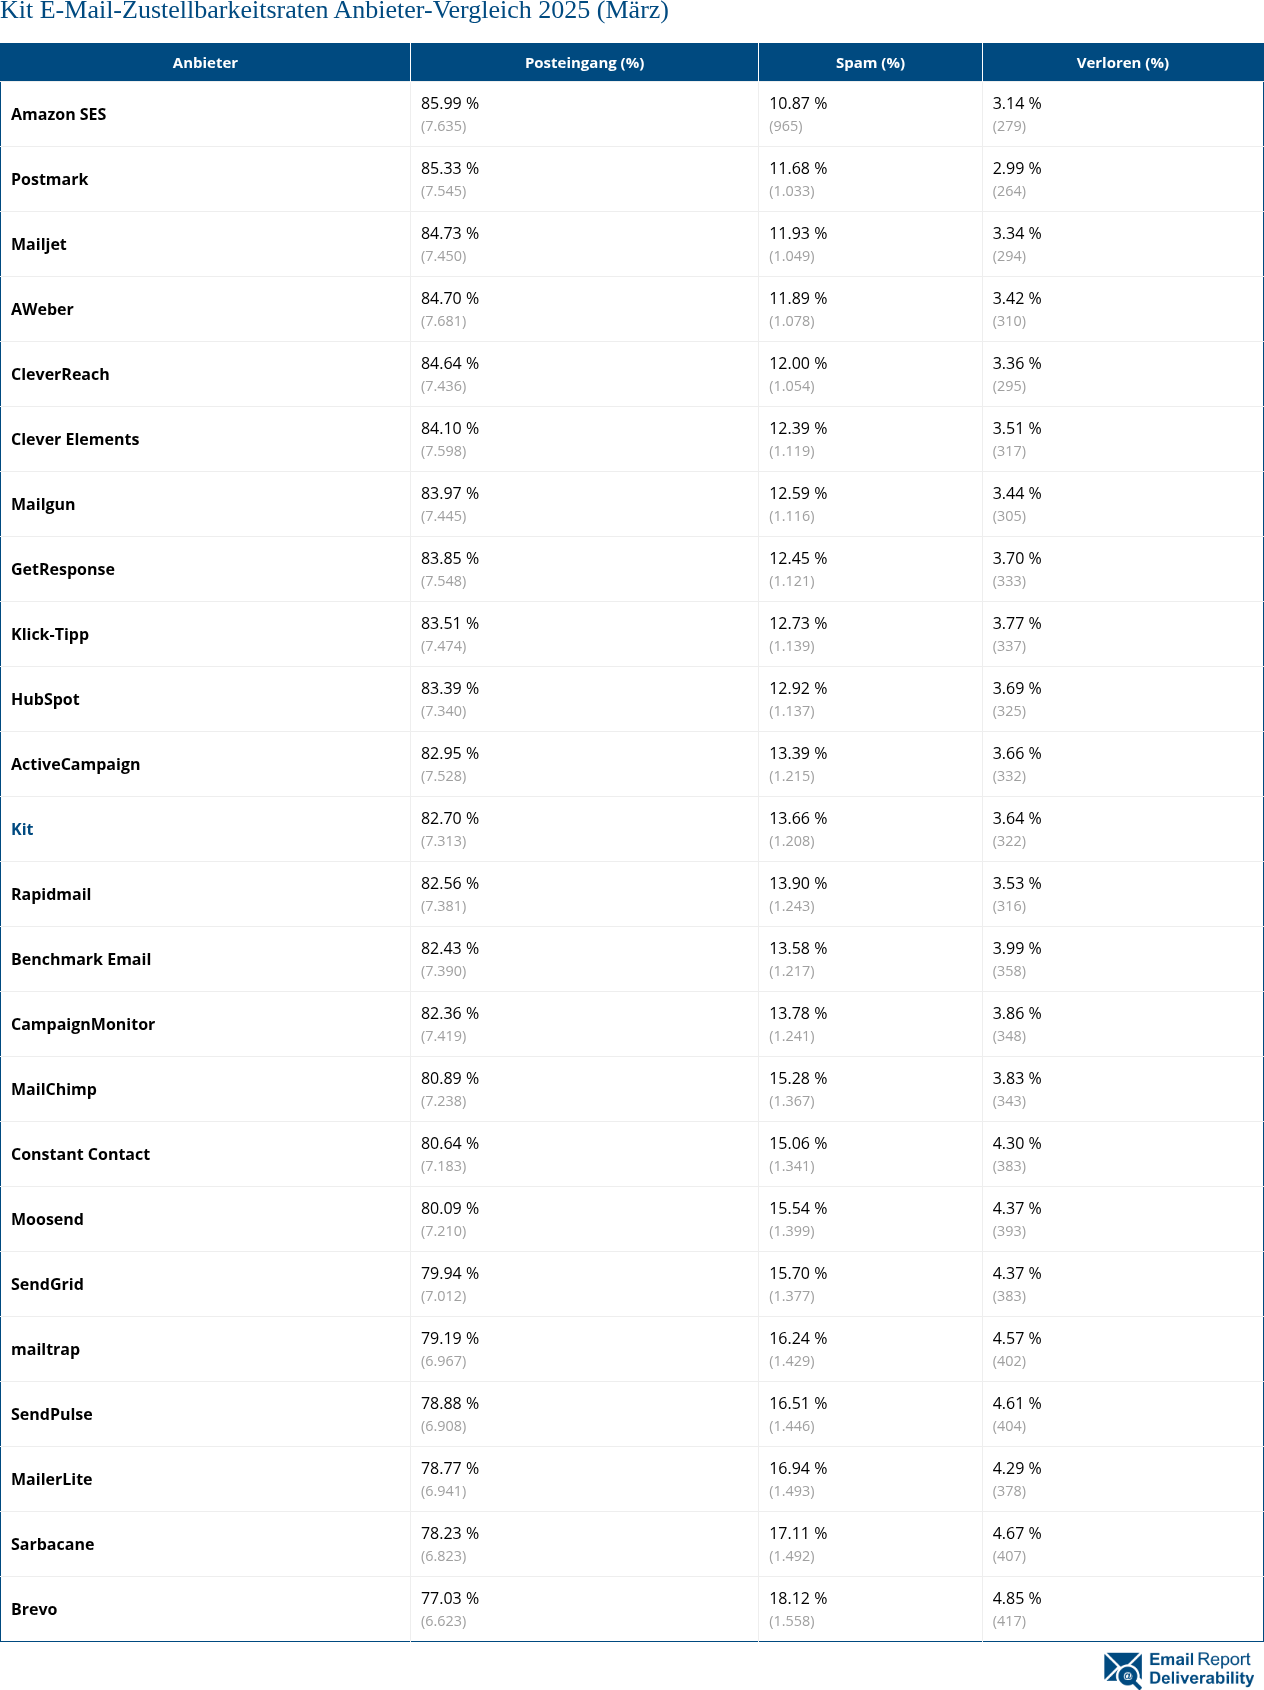The image size is (1264, 1690).
Task: Click the HubSpot provider name
Action: (x=45, y=699)
